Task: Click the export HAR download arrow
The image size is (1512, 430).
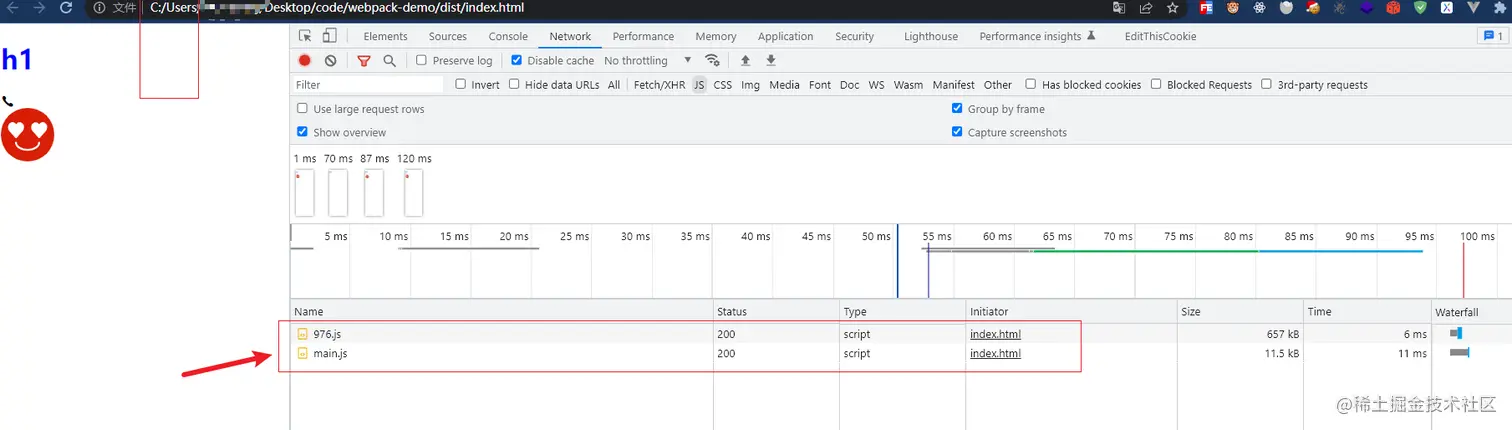Action: point(771,61)
